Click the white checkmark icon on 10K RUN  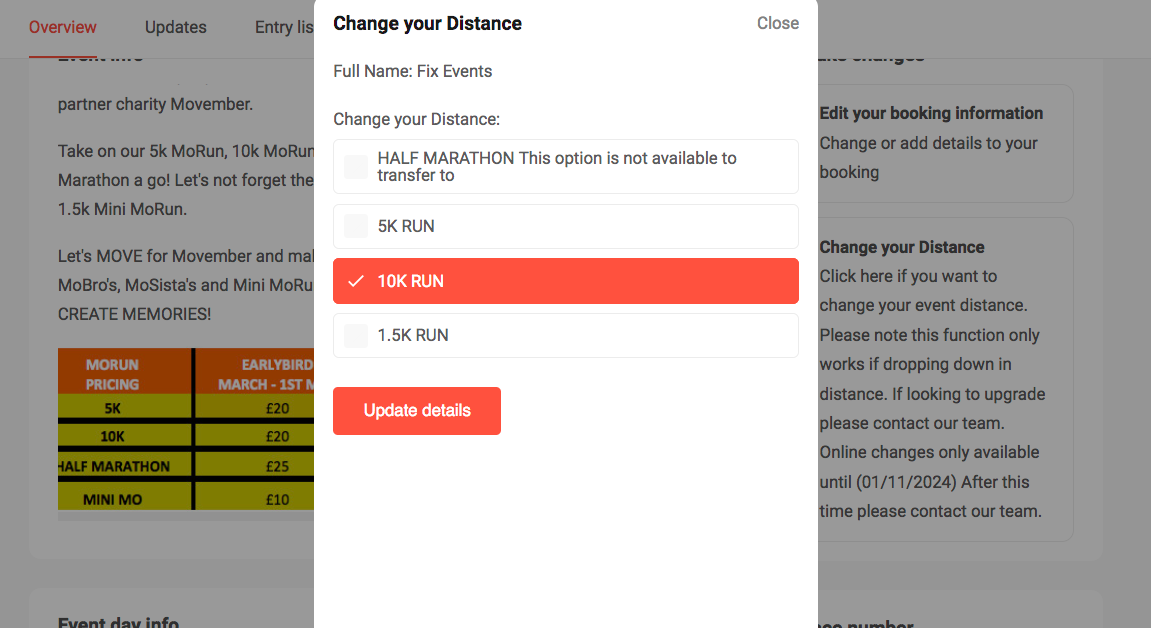355,281
